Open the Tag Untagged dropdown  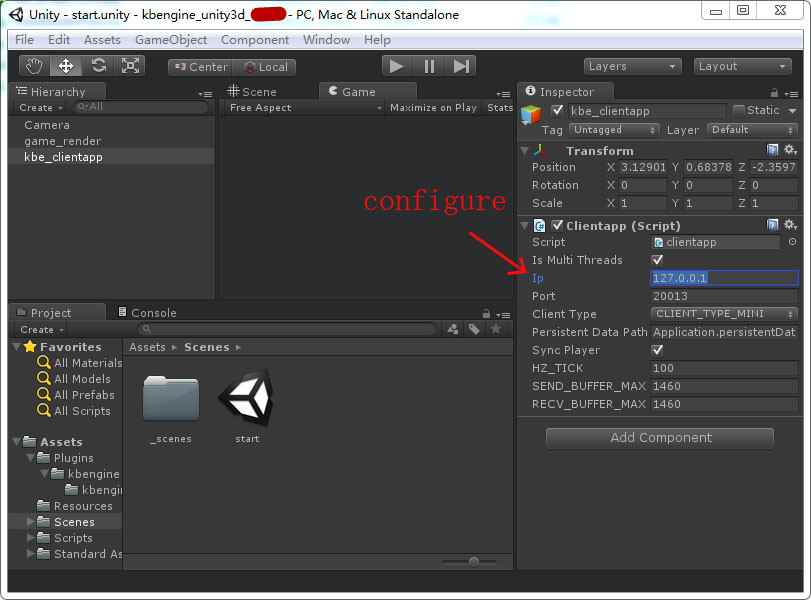point(614,130)
